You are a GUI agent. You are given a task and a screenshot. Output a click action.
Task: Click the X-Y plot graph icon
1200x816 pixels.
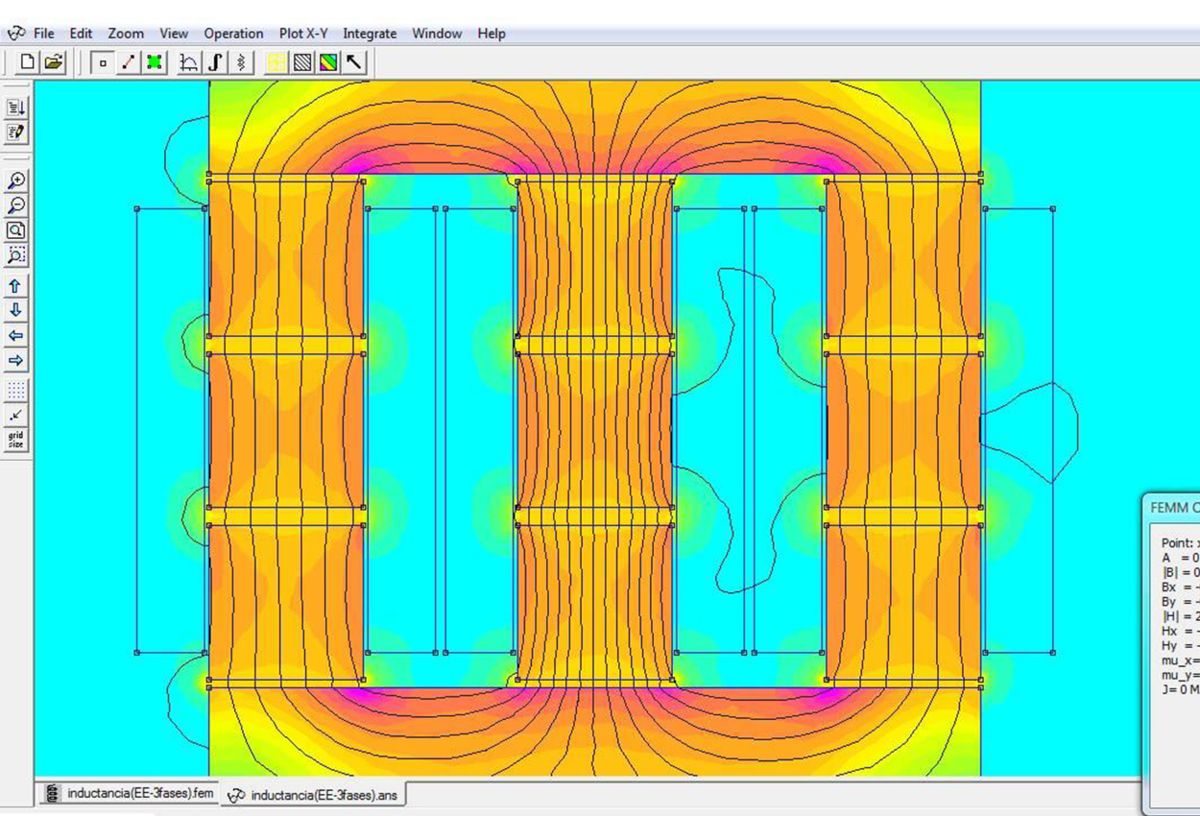point(189,63)
